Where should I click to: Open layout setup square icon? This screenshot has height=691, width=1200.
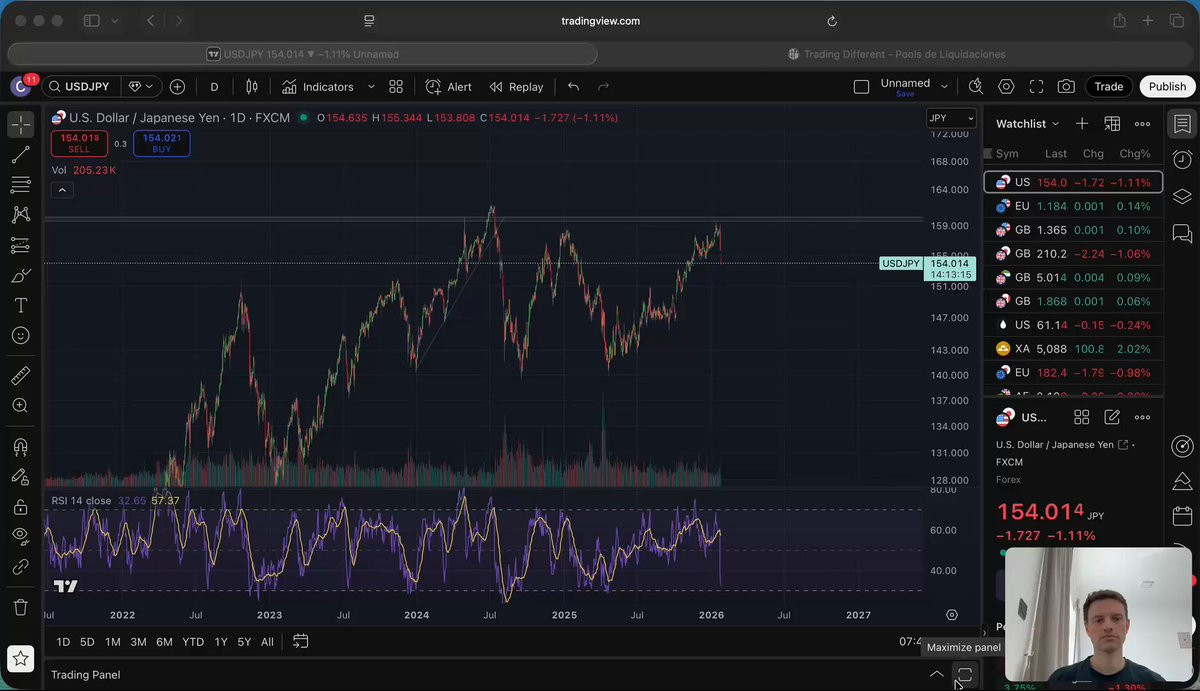861,87
